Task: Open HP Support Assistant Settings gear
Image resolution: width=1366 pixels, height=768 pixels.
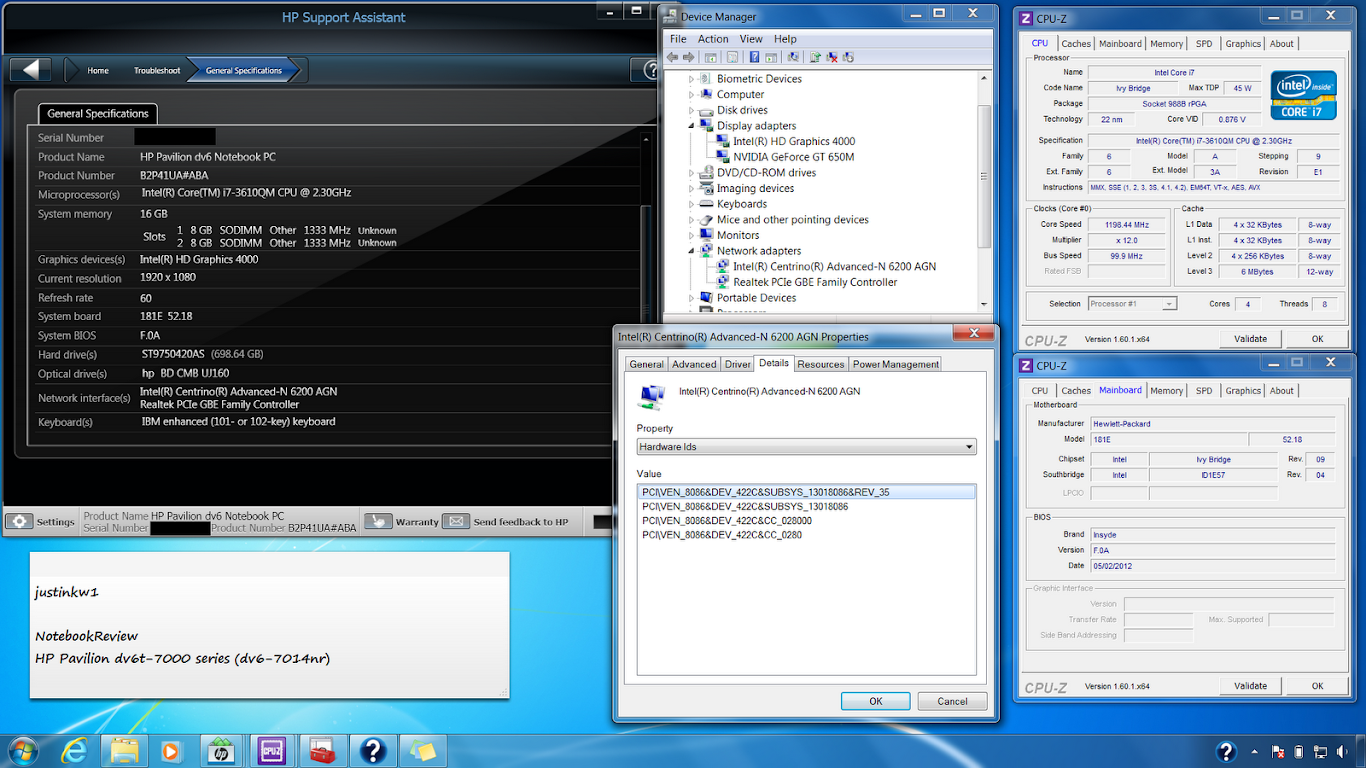Action: click(x=20, y=521)
